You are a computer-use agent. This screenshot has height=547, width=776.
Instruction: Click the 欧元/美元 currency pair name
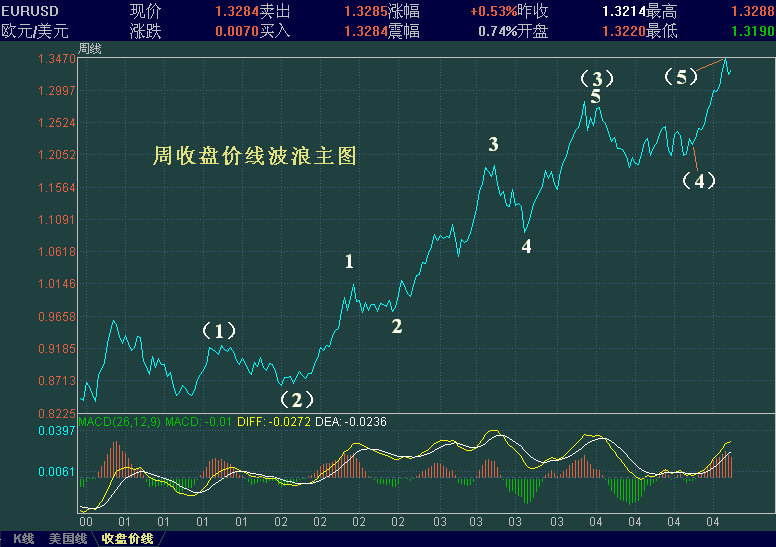coord(35,31)
